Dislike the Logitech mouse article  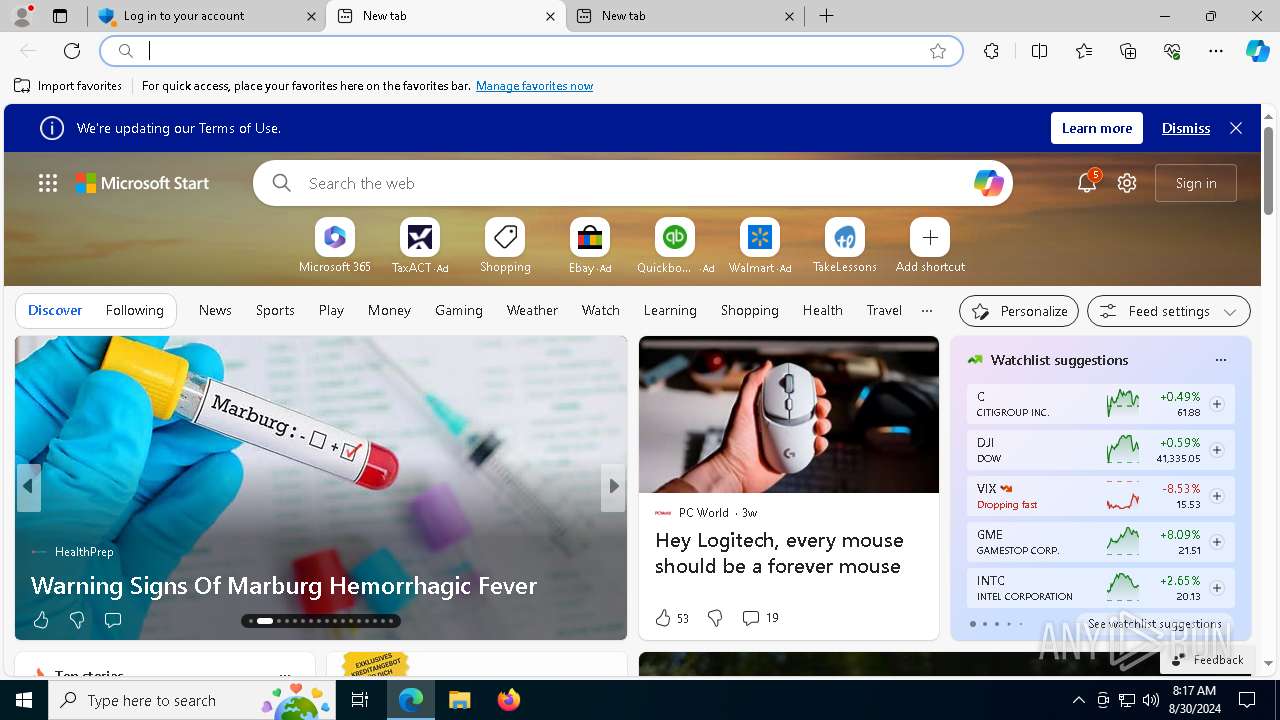pos(715,618)
